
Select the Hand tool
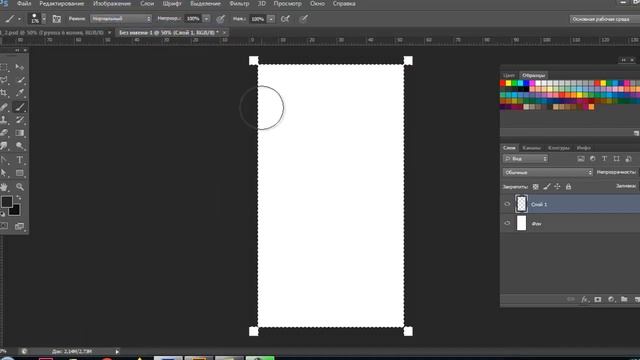click(x=4, y=187)
